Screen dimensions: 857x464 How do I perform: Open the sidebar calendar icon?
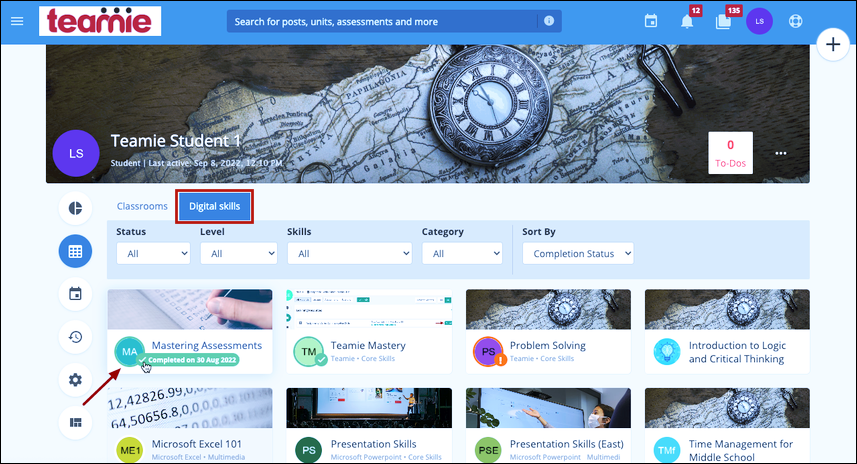75,294
